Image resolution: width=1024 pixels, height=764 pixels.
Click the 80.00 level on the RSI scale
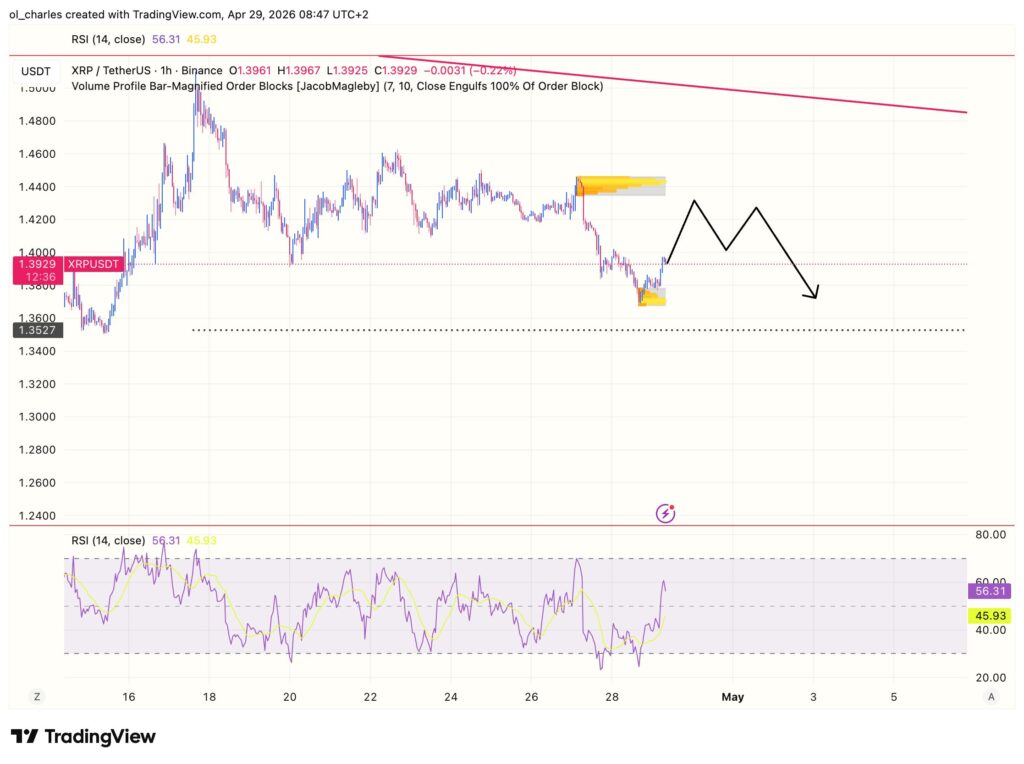coord(991,534)
